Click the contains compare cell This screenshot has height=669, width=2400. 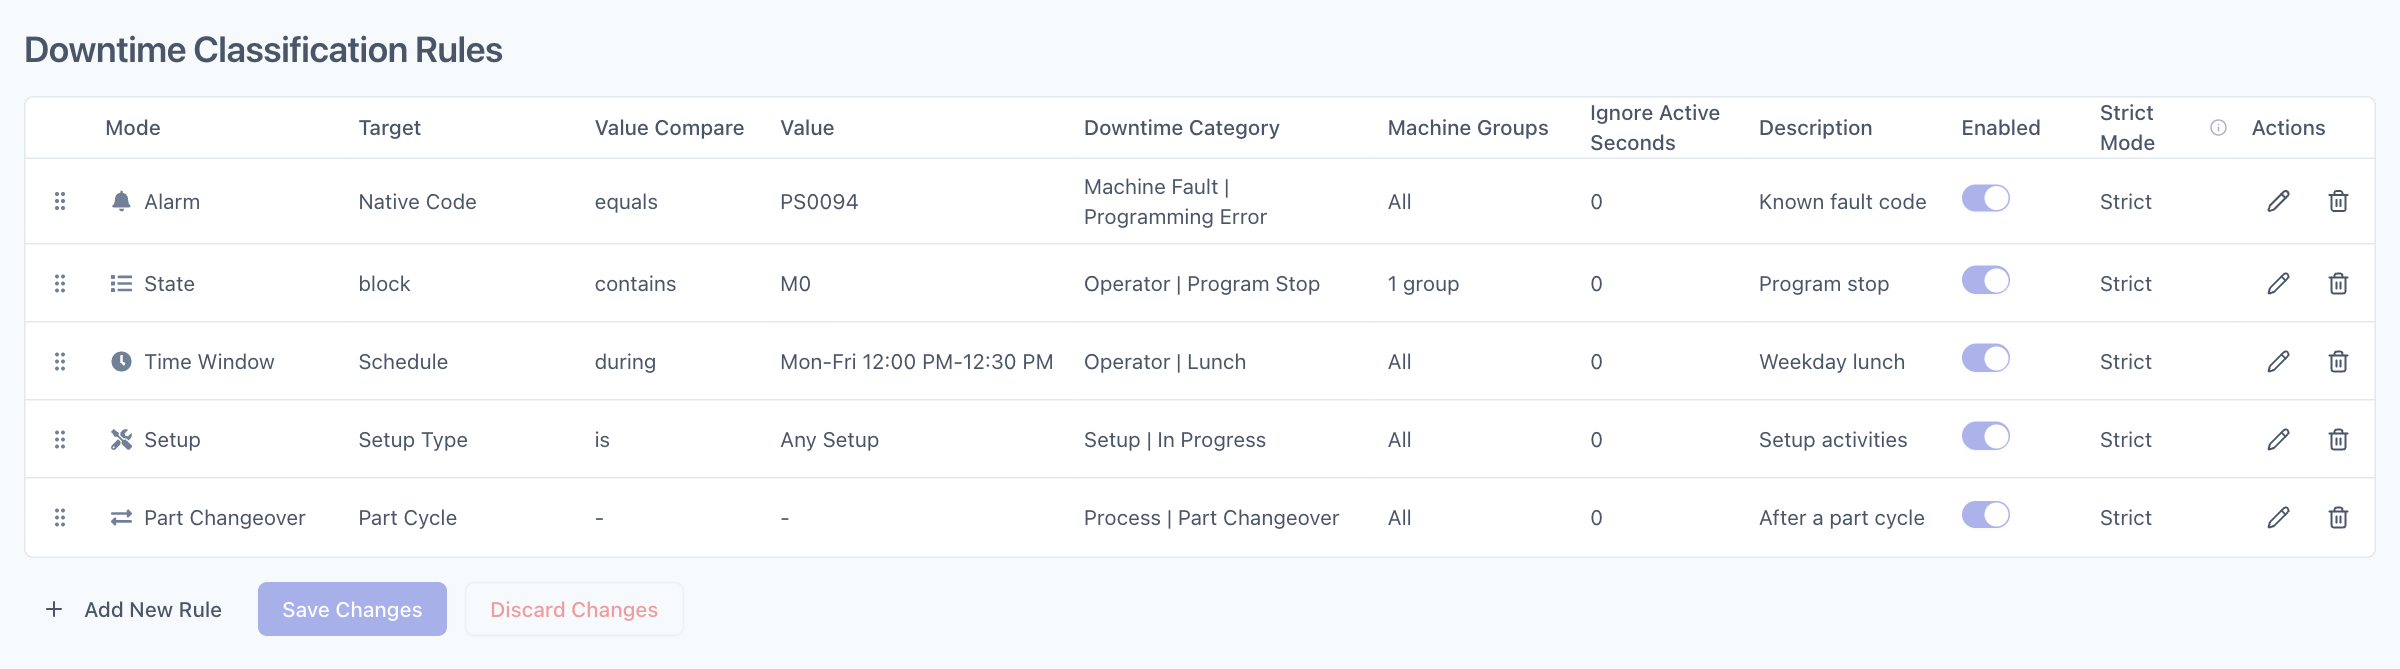(635, 283)
